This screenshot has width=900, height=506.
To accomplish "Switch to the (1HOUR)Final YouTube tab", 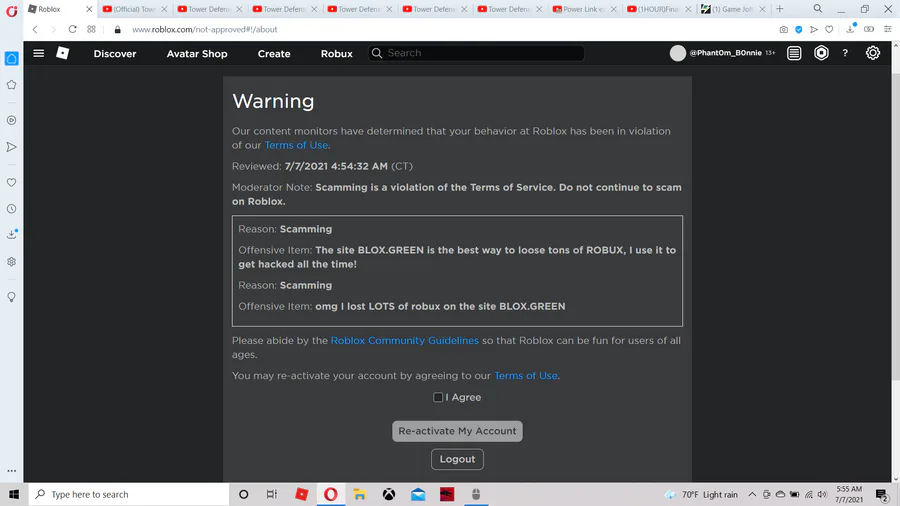I will [660, 9].
